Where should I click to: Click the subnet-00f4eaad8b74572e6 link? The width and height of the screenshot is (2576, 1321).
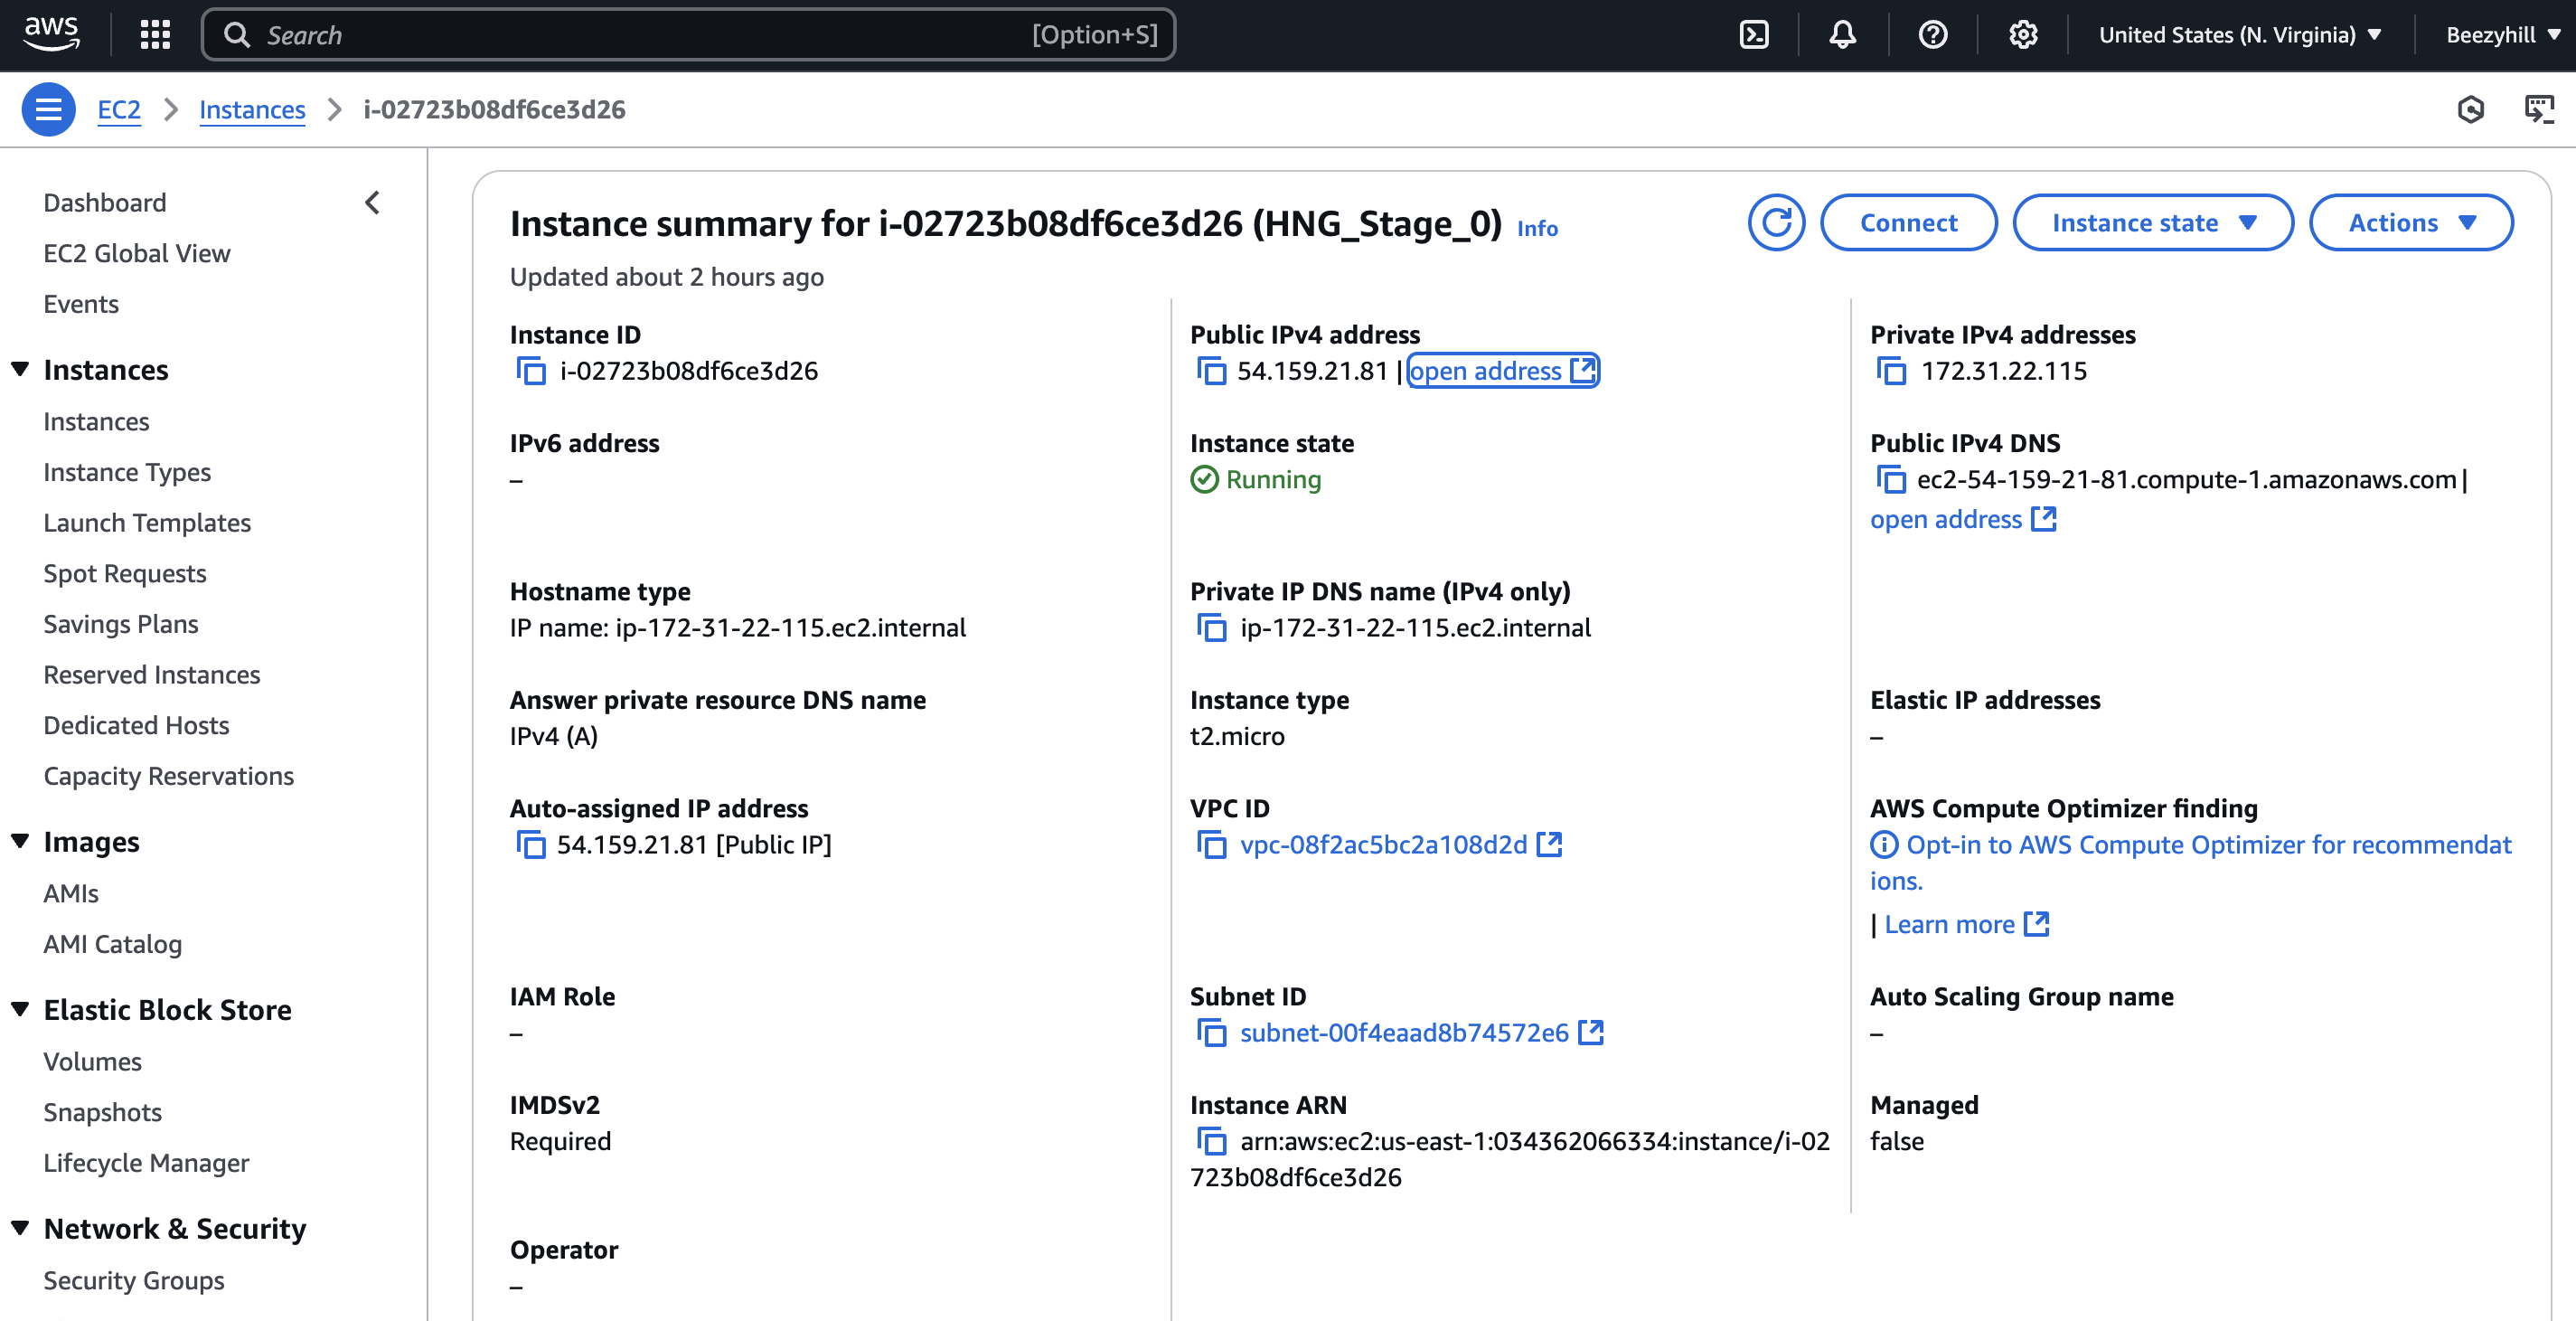(1404, 1033)
